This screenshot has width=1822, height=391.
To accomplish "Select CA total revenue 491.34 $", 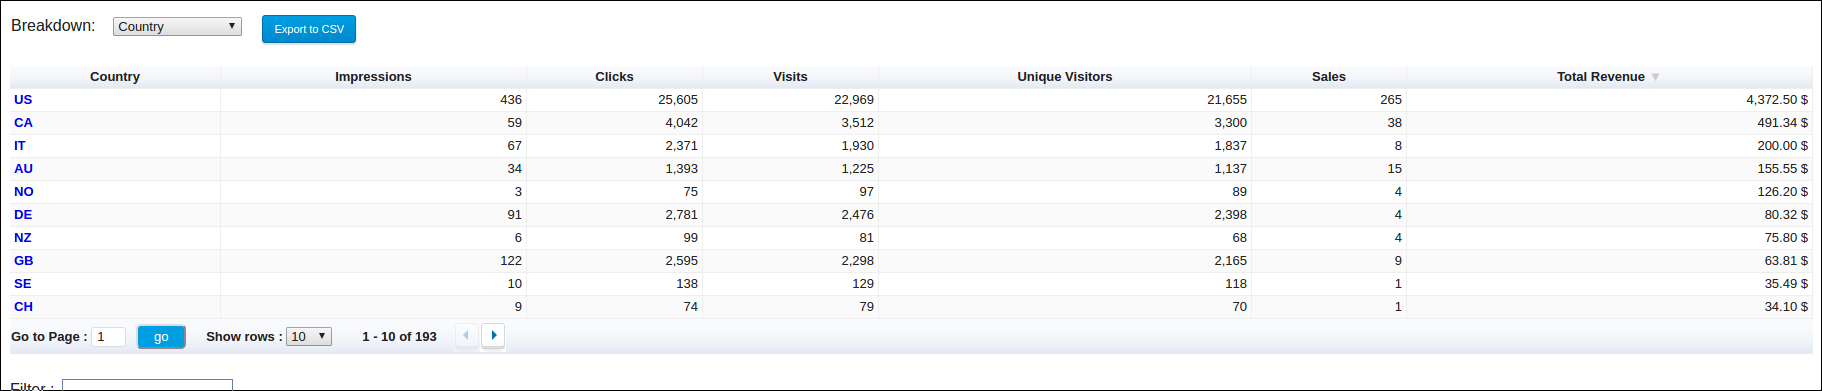I will pyautogui.click(x=1783, y=123).
